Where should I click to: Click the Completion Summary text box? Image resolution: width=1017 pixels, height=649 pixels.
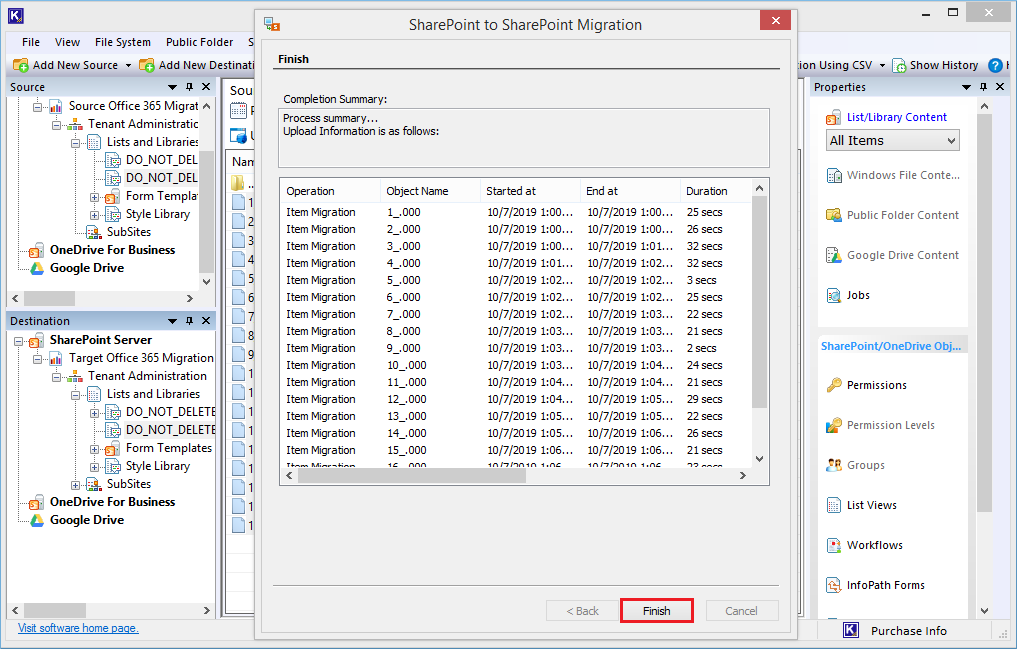point(524,138)
